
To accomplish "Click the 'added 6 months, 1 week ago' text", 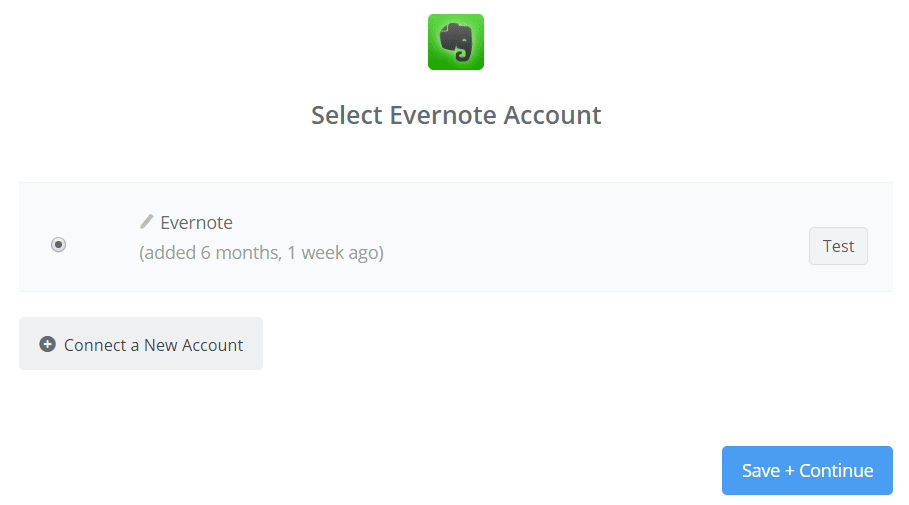I will (x=261, y=252).
